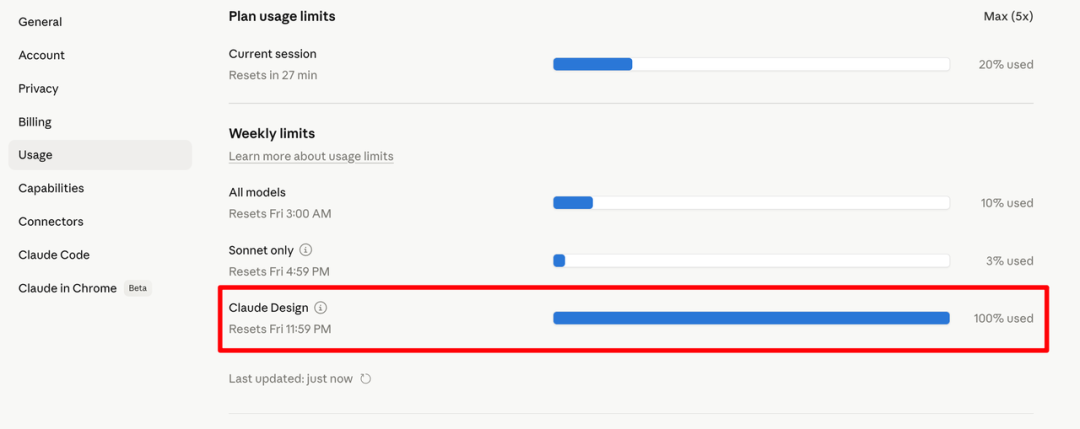Click the All models usage bar
1080x429 pixels.
751,203
